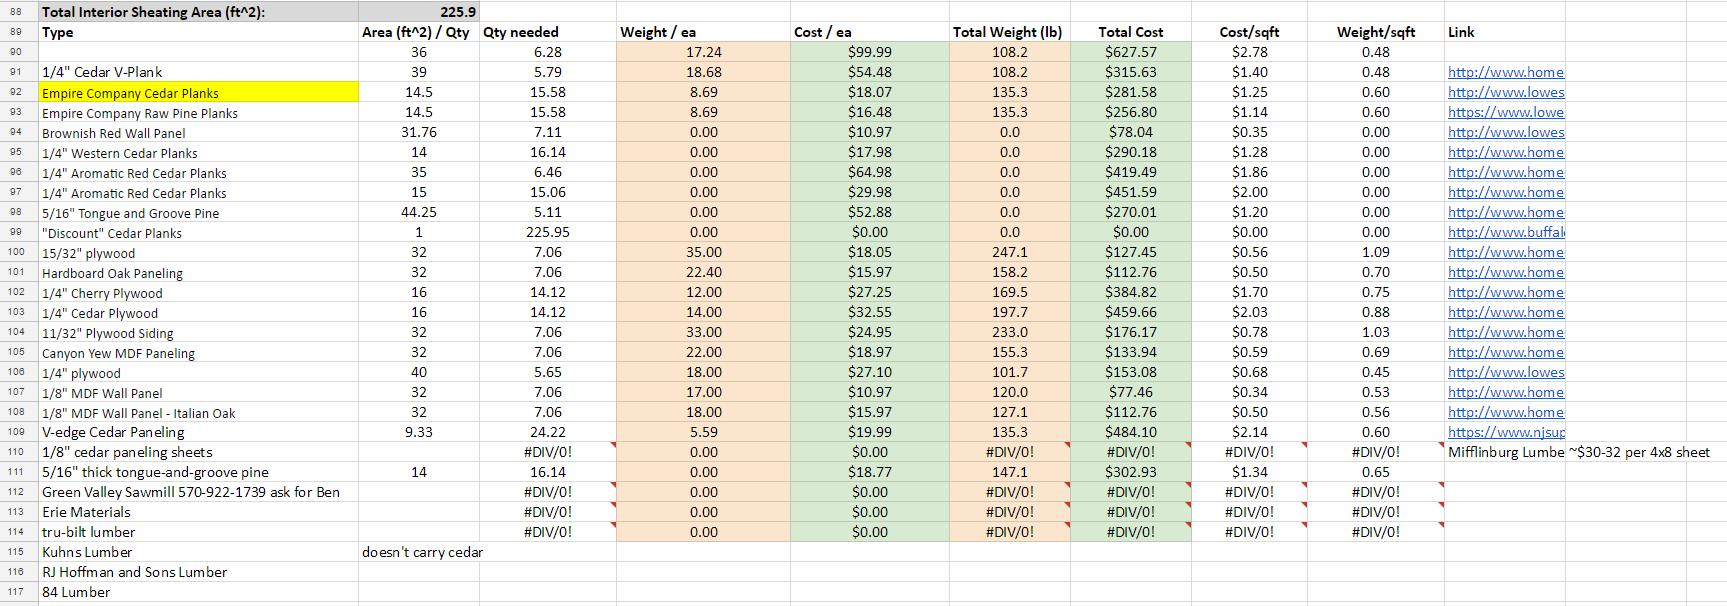
Task: Select the "doesn't carry cedar" note cell
Action: tap(421, 552)
